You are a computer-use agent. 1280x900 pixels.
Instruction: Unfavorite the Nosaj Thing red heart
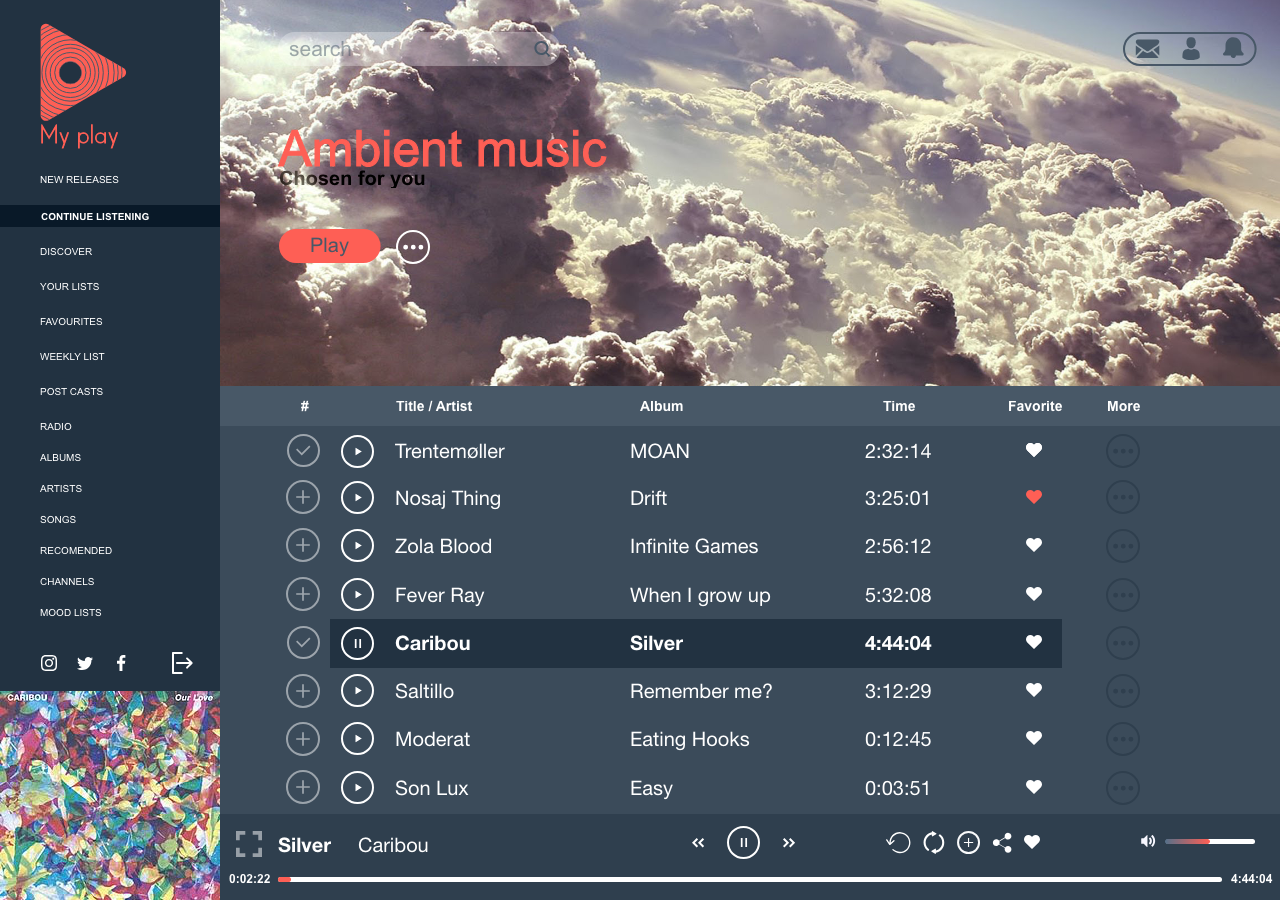[x=1034, y=497]
